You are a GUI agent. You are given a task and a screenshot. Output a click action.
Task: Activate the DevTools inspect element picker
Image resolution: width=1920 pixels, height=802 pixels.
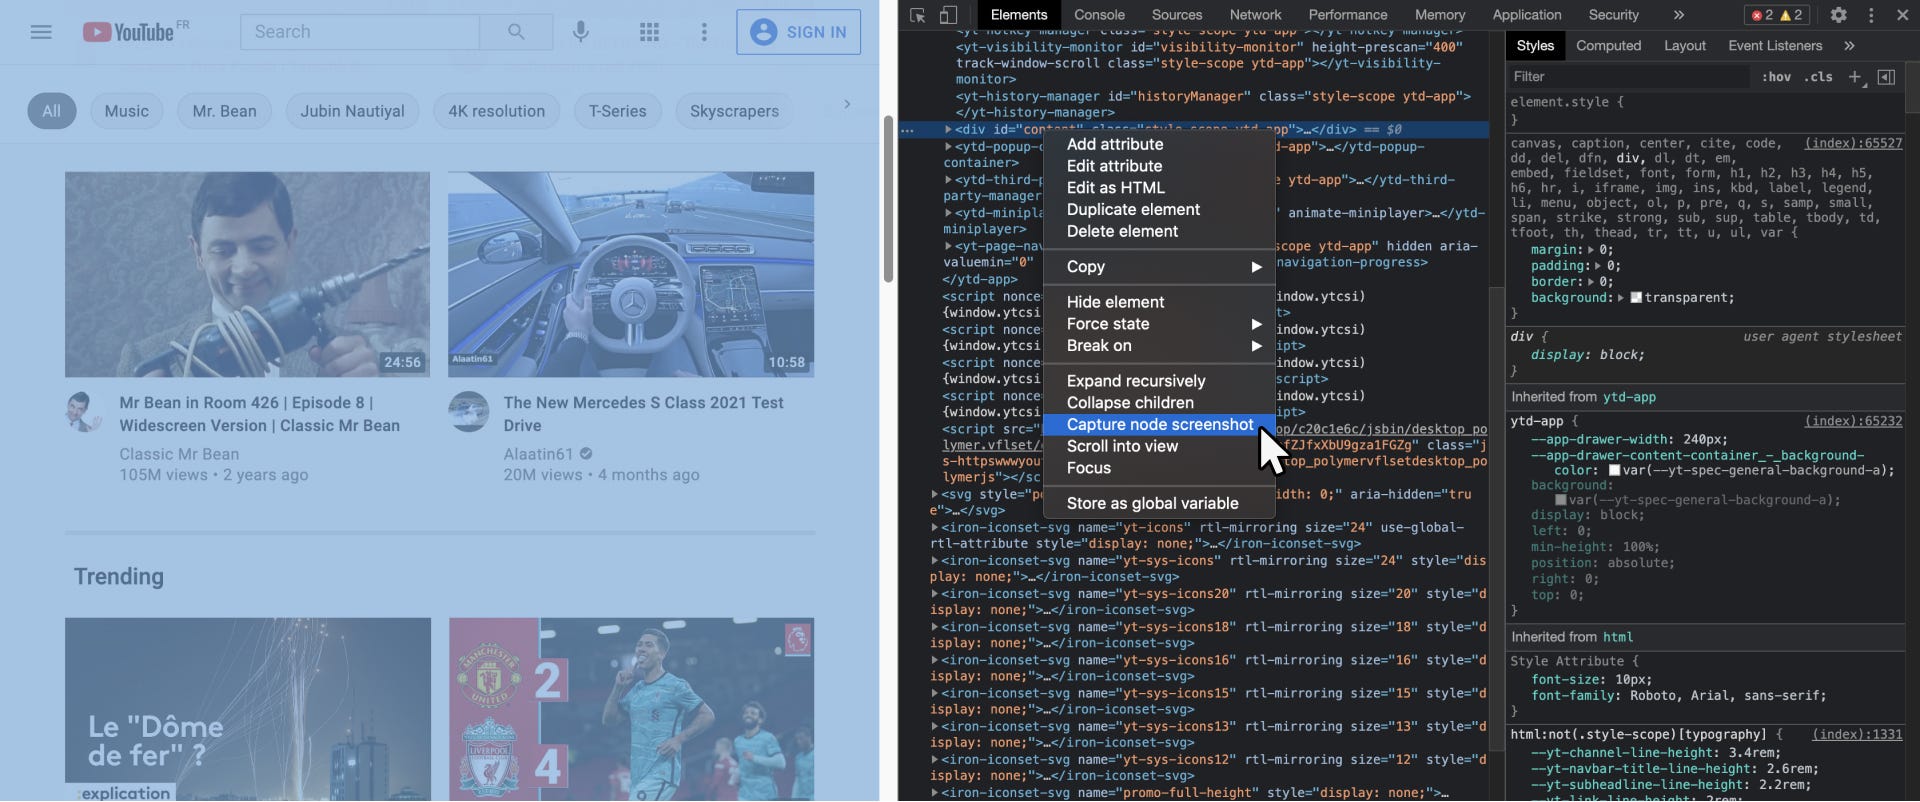click(918, 15)
